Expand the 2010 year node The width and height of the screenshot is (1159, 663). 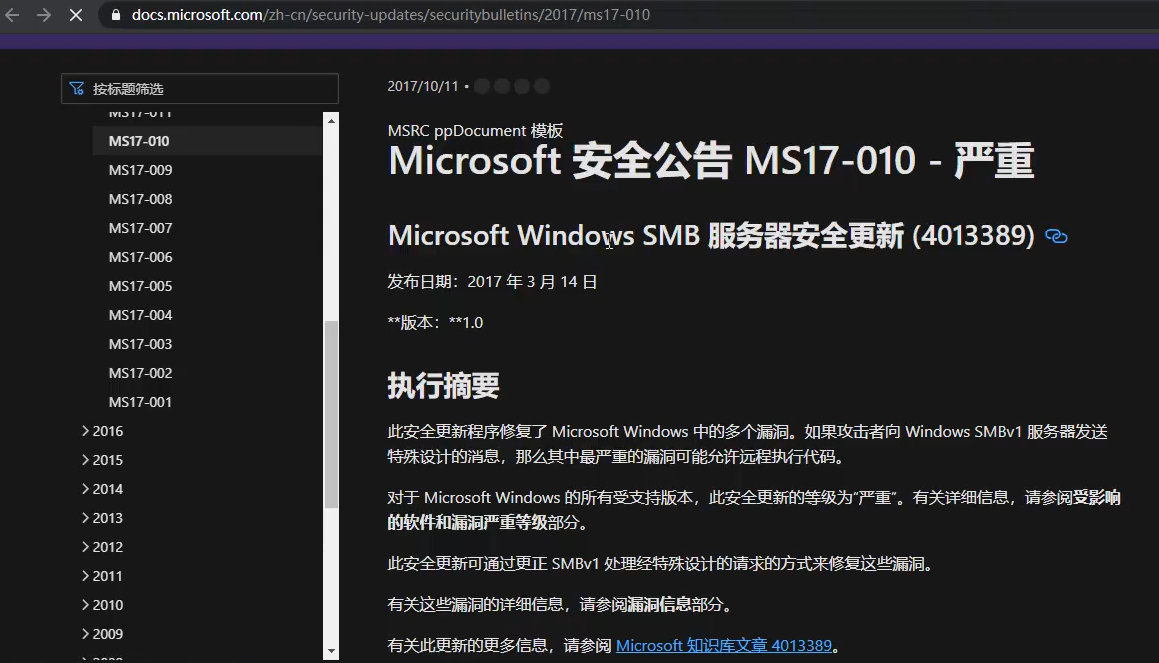pos(102,605)
